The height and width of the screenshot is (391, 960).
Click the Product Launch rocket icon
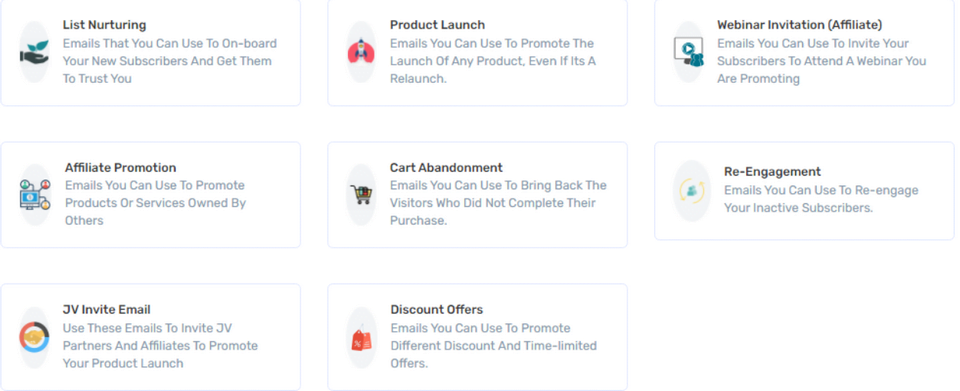(x=361, y=52)
